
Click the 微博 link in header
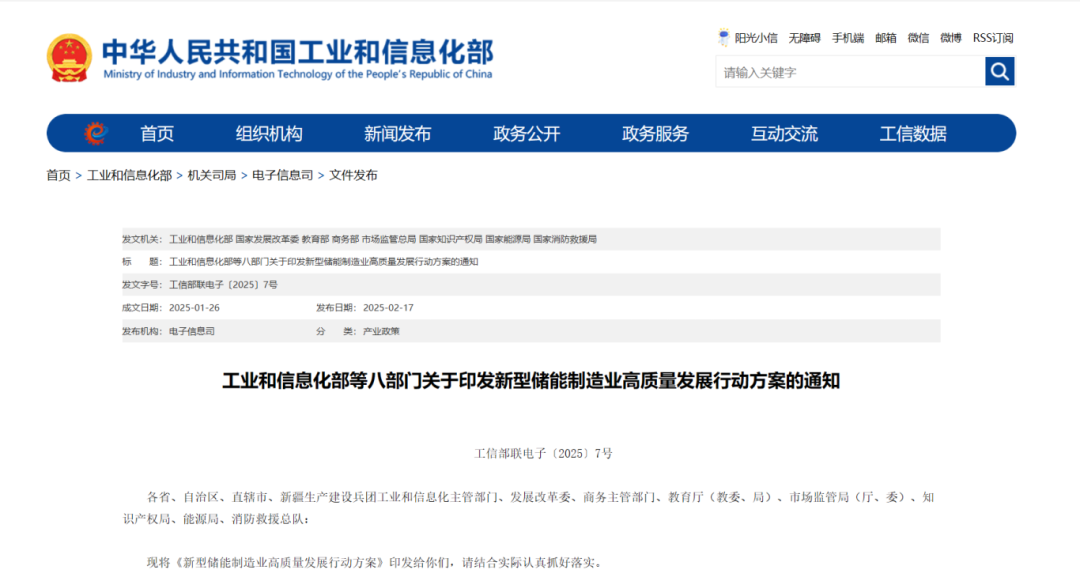(x=950, y=38)
